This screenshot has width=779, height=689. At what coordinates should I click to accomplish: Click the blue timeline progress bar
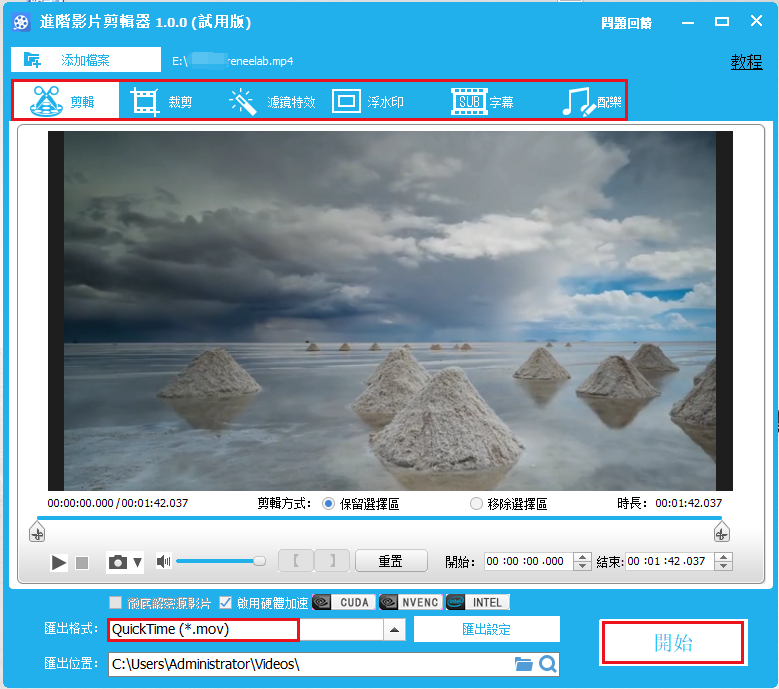pyautogui.click(x=379, y=518)
